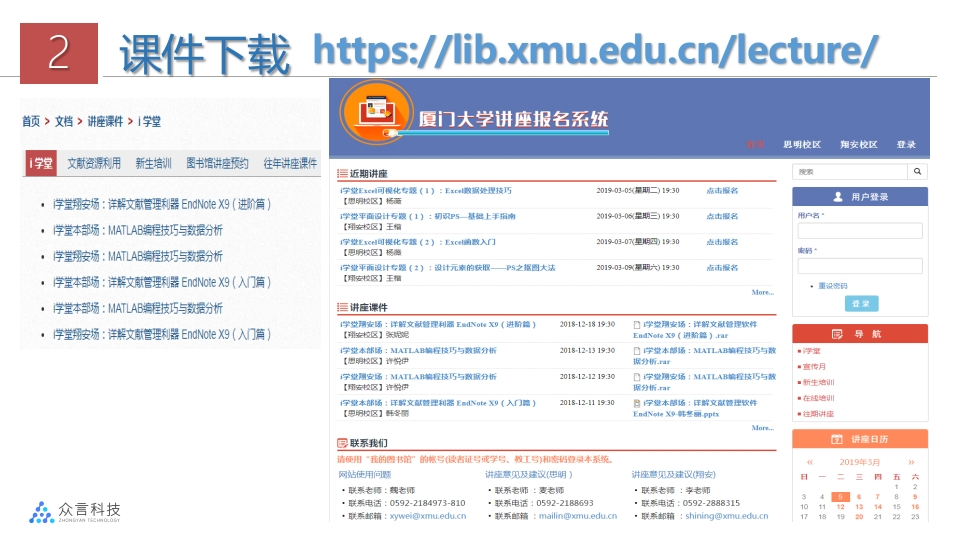Switch to the 往年讲座课件 tab

pyautogui.click(x=289, y=163)
